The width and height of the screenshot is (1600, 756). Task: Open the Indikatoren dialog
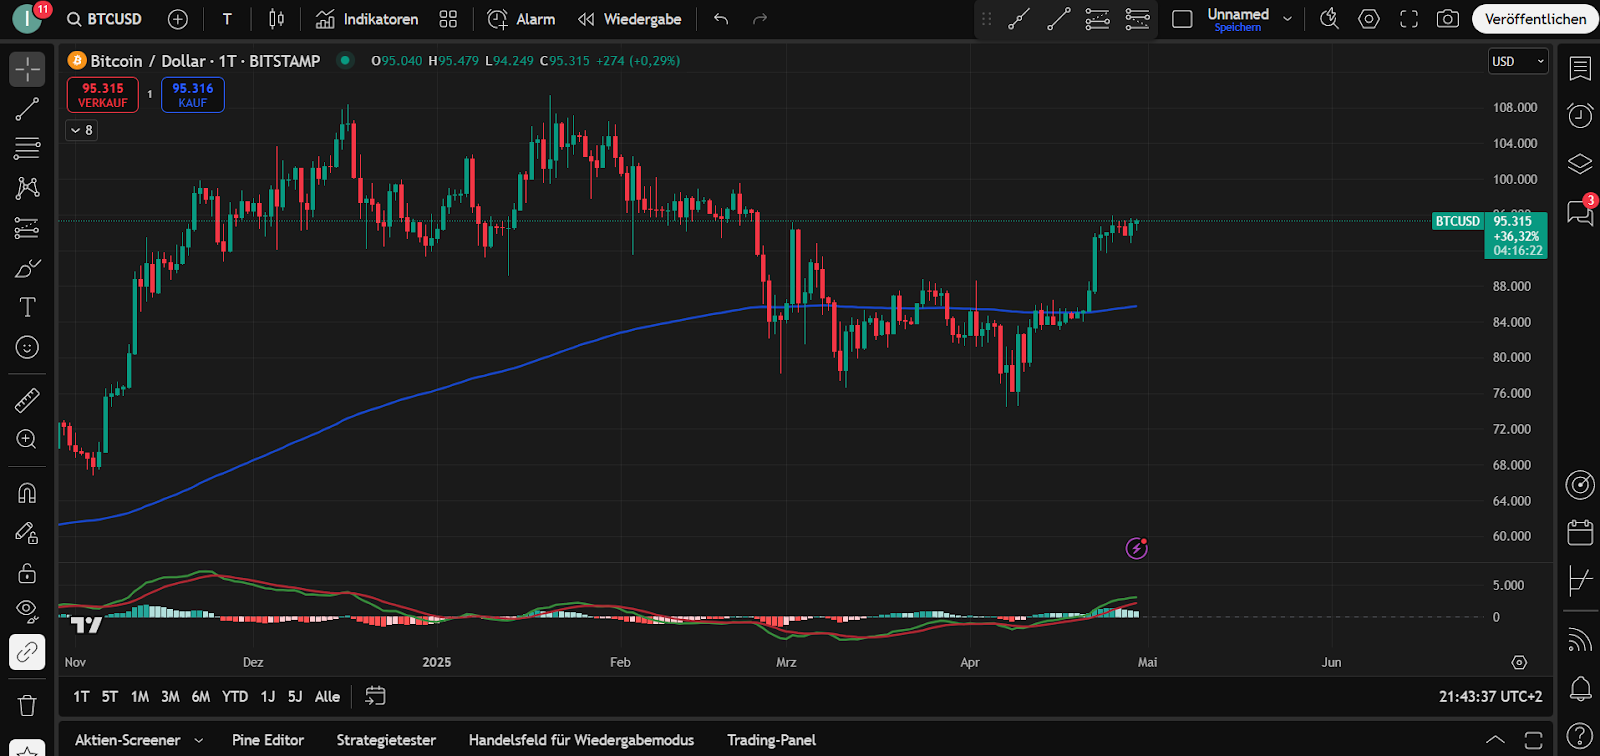click(x=367, y=19)
